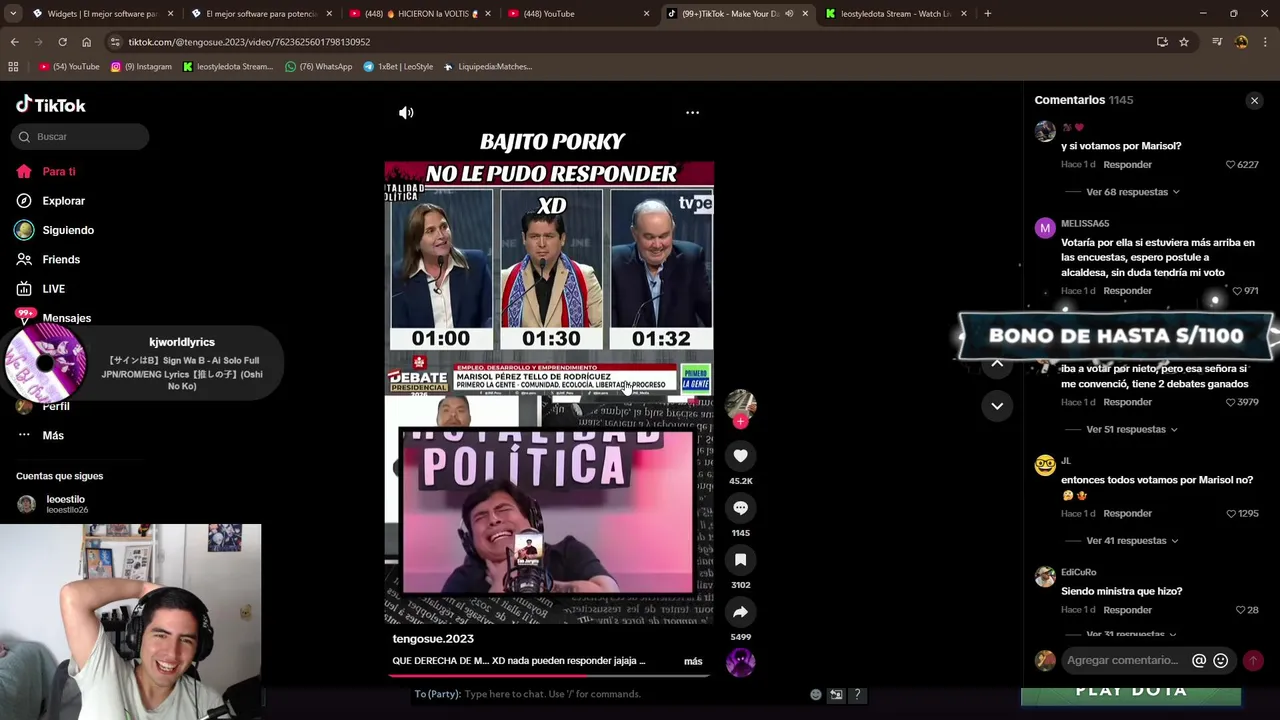Follow creator via red plus badge
The height and width of the screenshot is (720, 1280).
(x=740, y=422)
